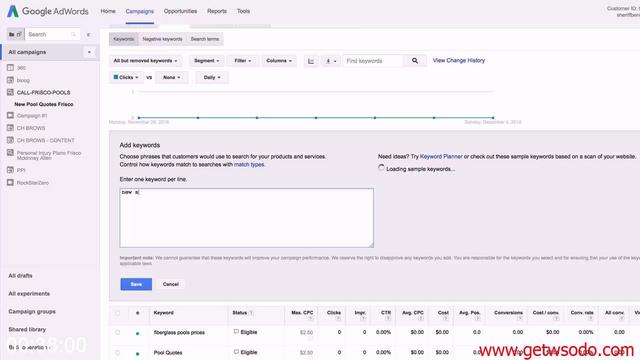This screenshot has height=360, width=640.
Task: Switch to the Search terms tab
Action: [205, 39]
